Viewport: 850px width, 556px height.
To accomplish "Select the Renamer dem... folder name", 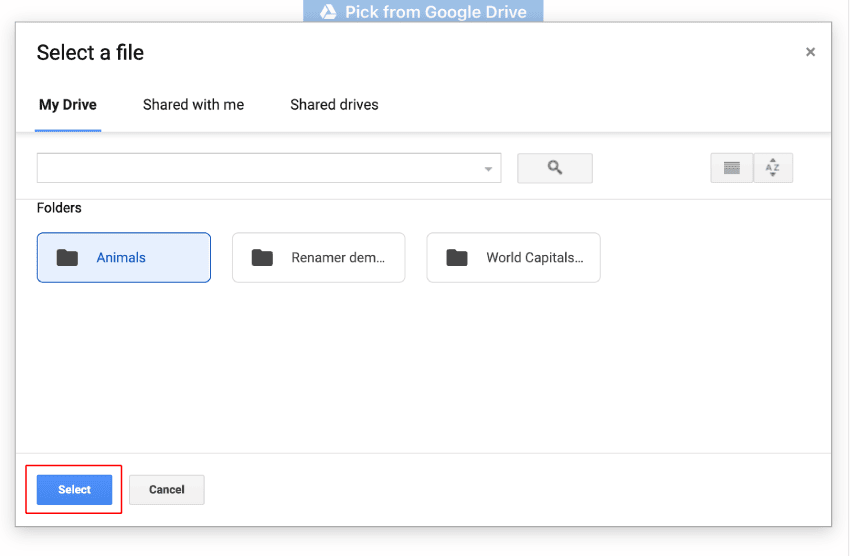I will tap(338, 258).
